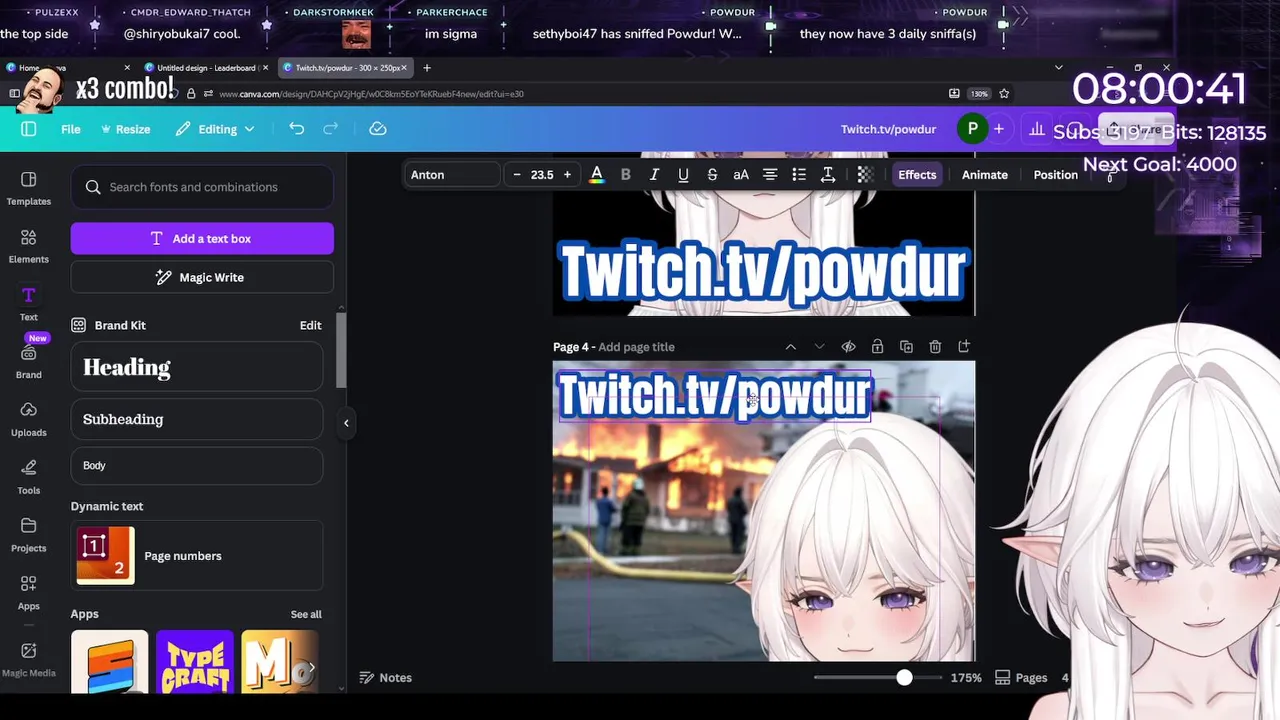This screenshot has width=1280, height=720.
Task: Delete Page 4 with trash icon
Action: coord(935,347)
